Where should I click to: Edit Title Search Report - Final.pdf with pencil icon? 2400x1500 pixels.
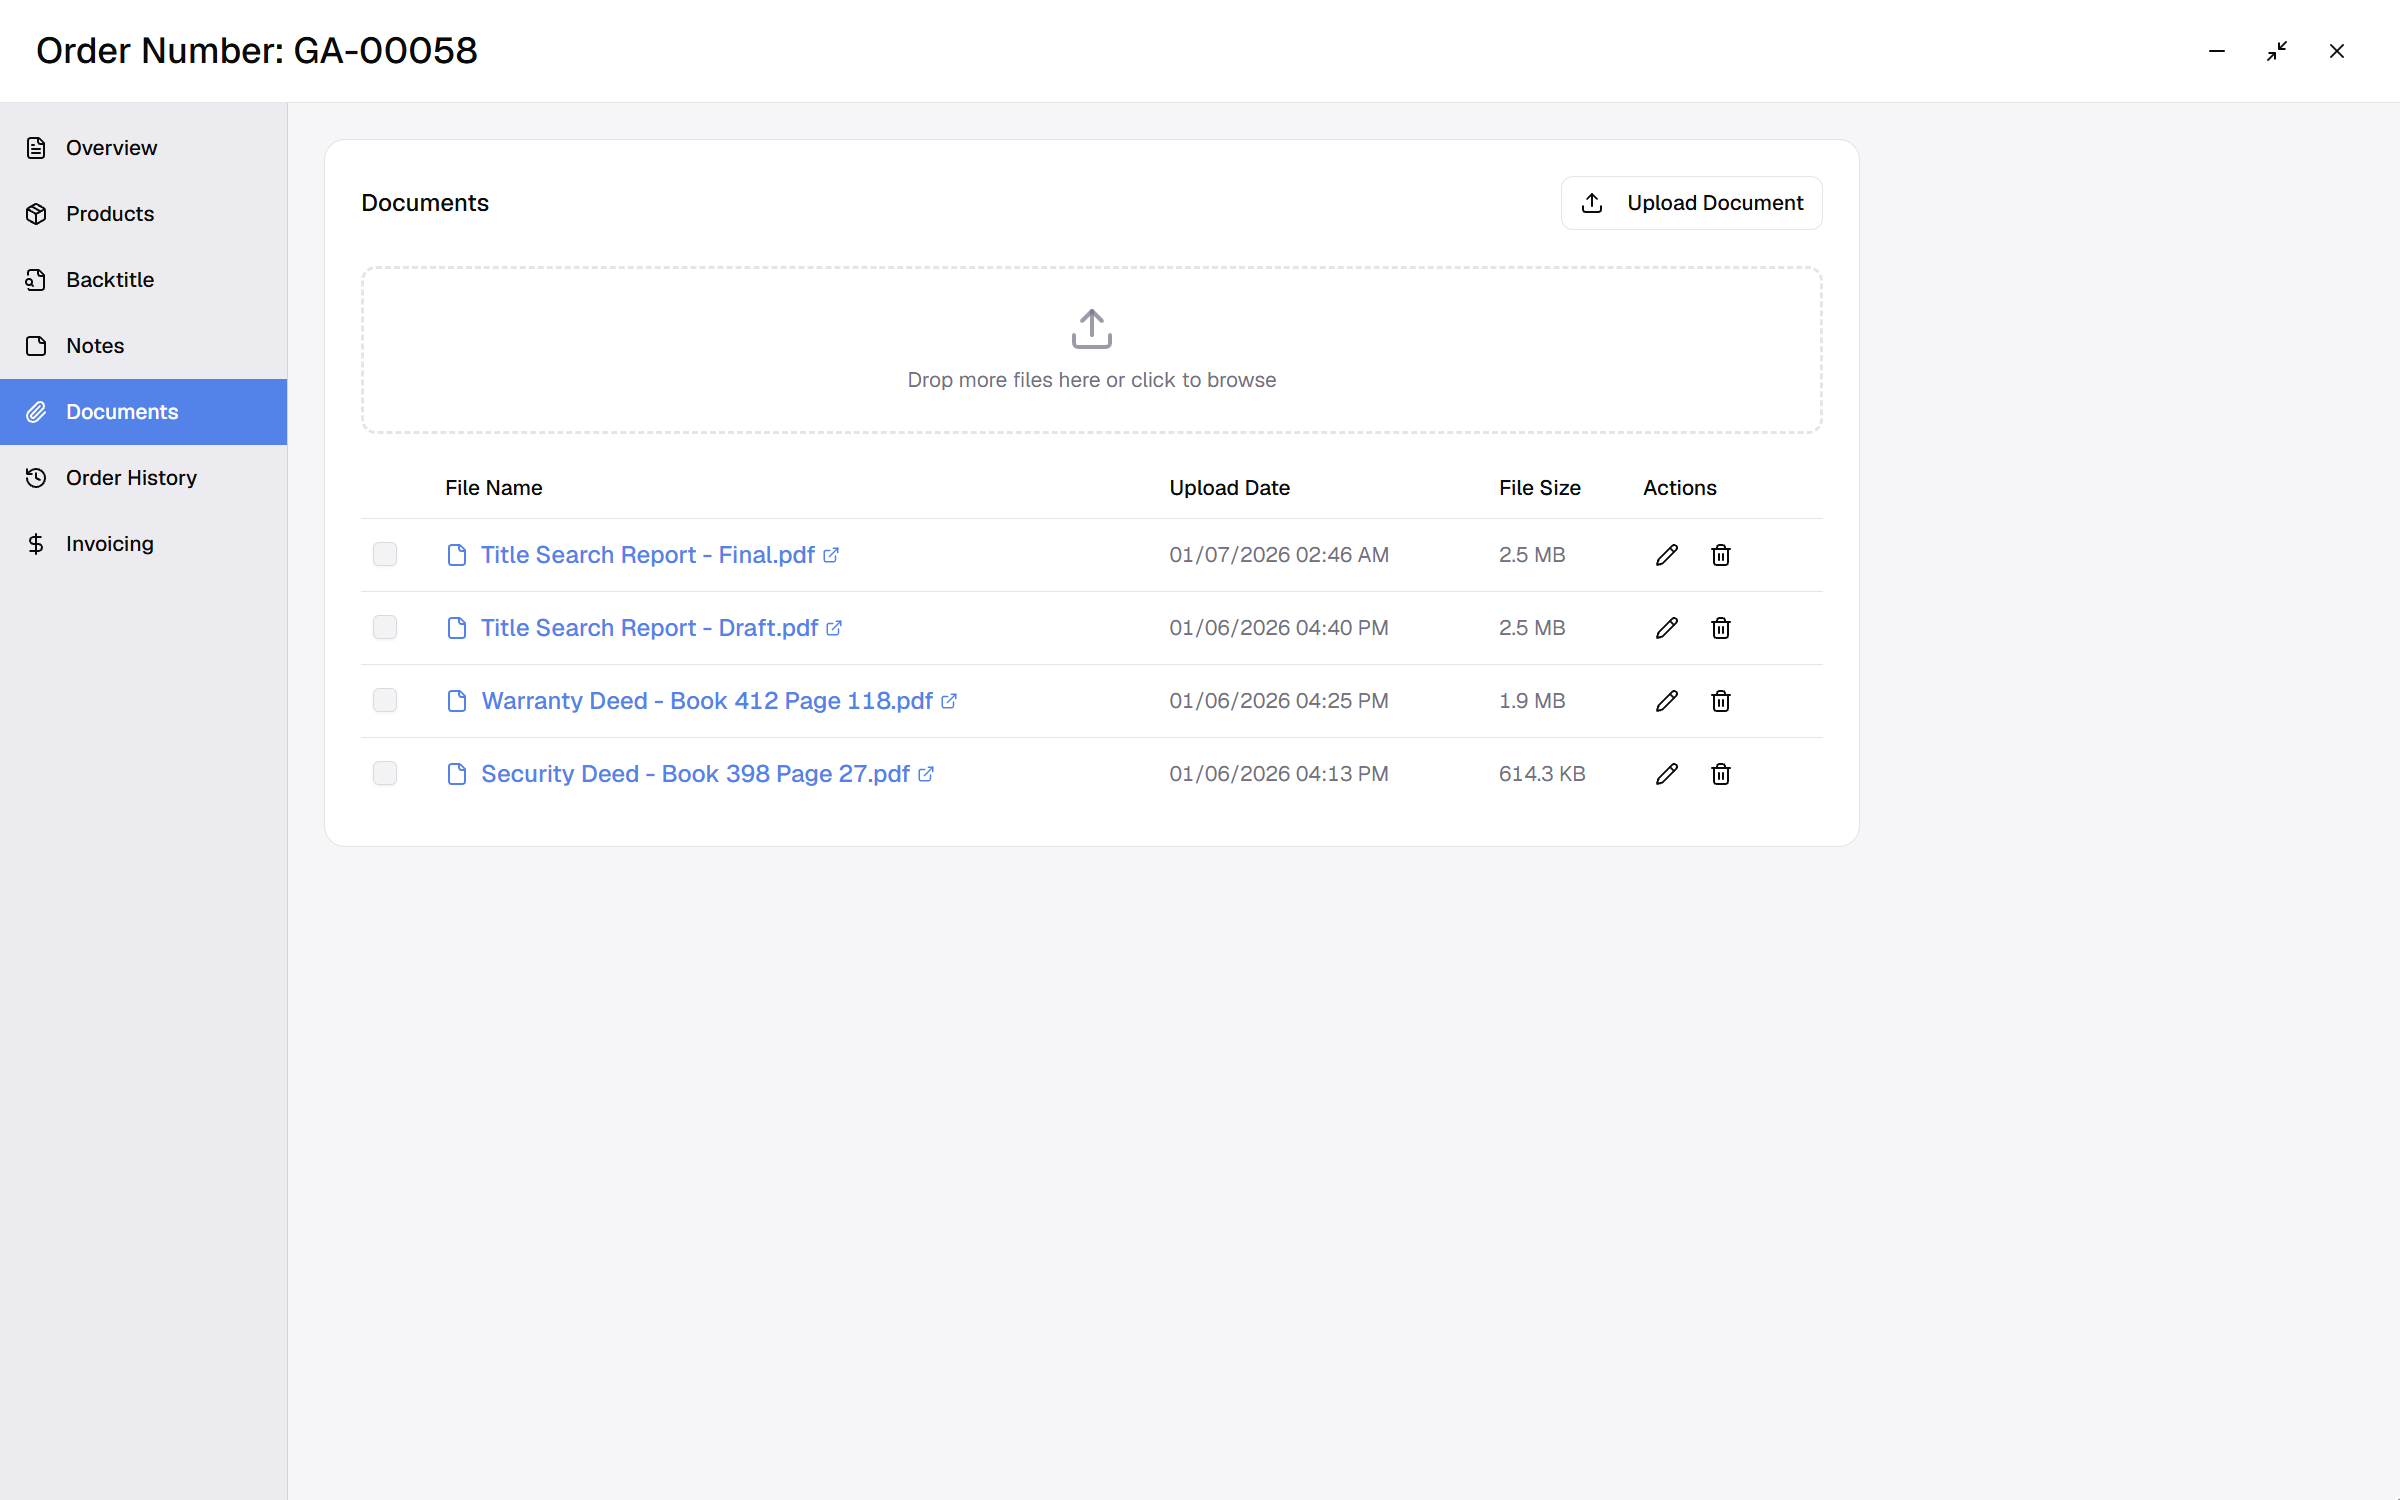point(1666,555)
